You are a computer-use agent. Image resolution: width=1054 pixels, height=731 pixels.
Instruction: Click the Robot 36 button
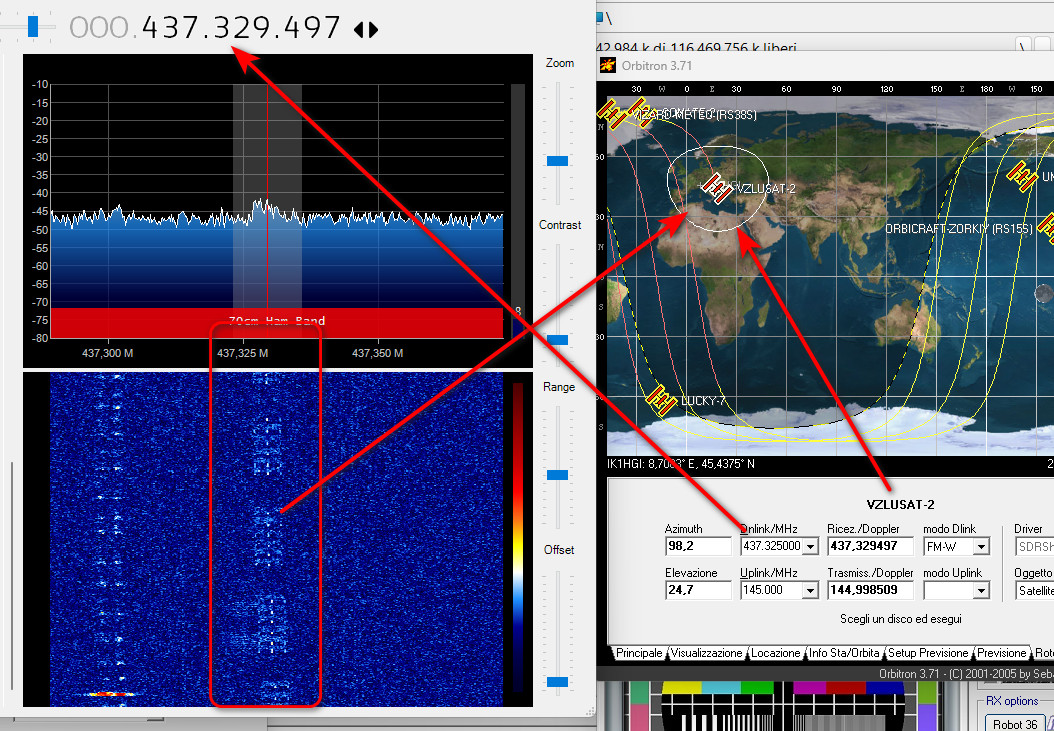tap(1016, 723)
